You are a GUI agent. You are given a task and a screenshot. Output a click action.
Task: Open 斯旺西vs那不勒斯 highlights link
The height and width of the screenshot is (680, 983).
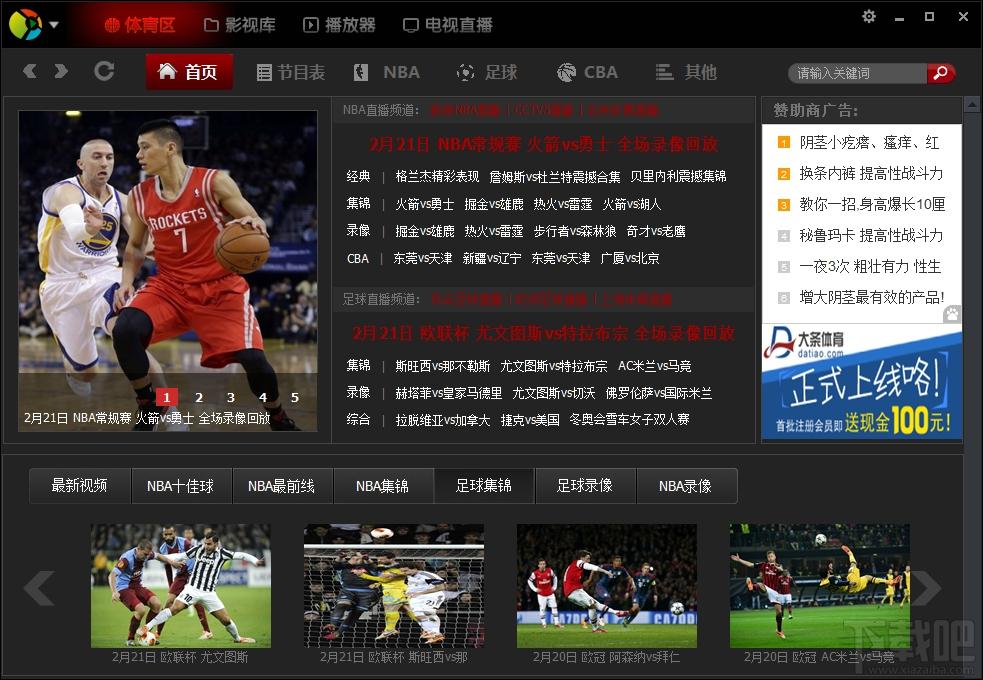[x=443, y=366]
